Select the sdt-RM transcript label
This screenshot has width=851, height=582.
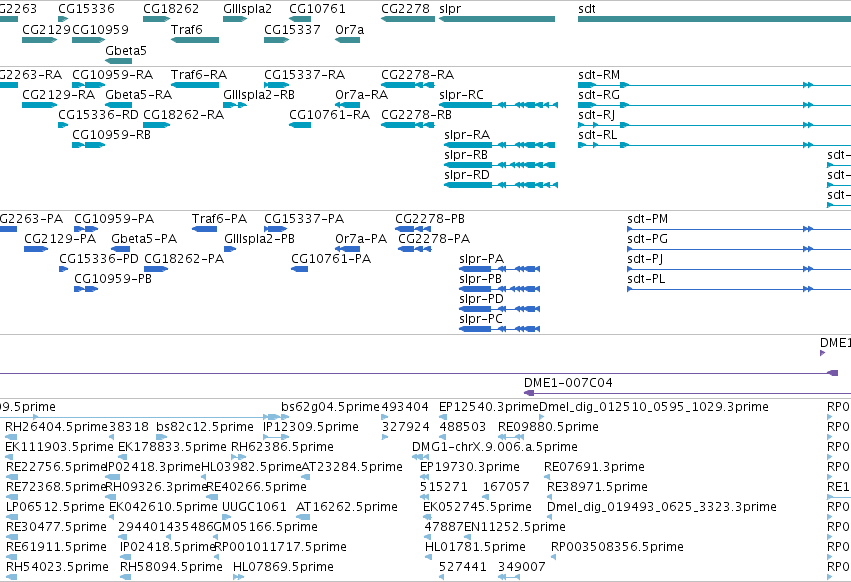(599, 75)
